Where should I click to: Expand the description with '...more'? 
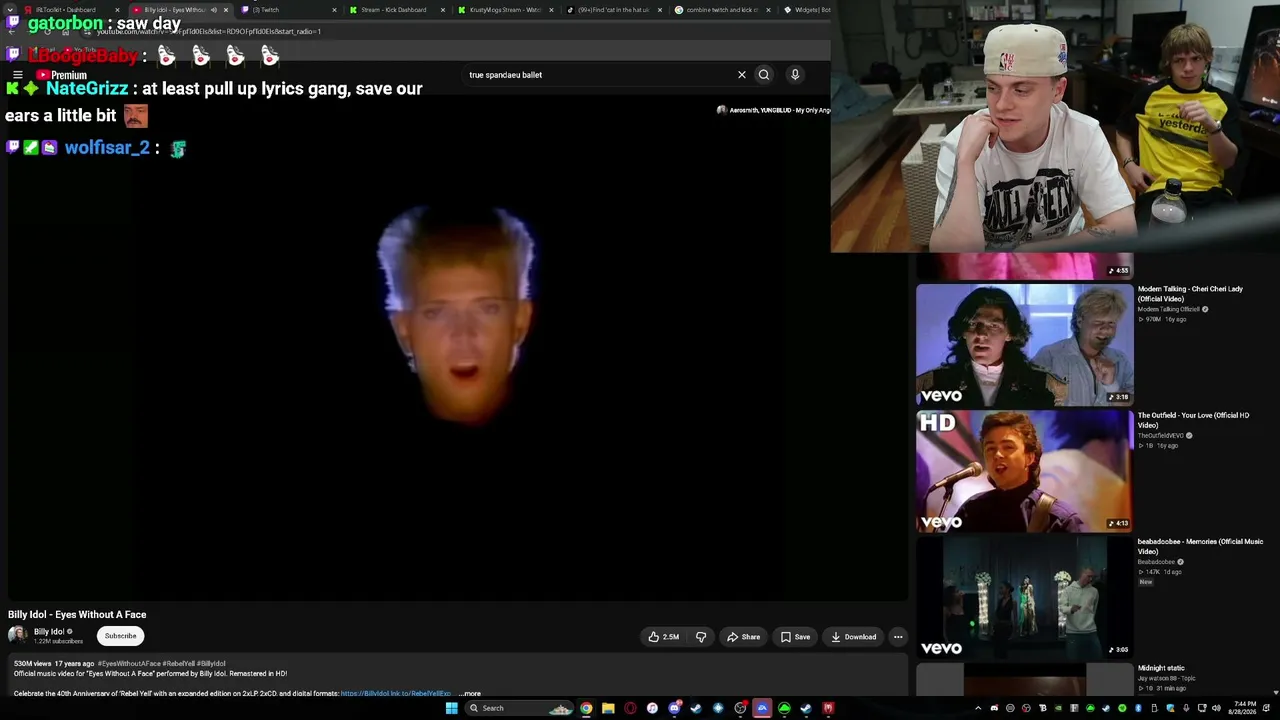pyautogui.click(x=469, y=693)
